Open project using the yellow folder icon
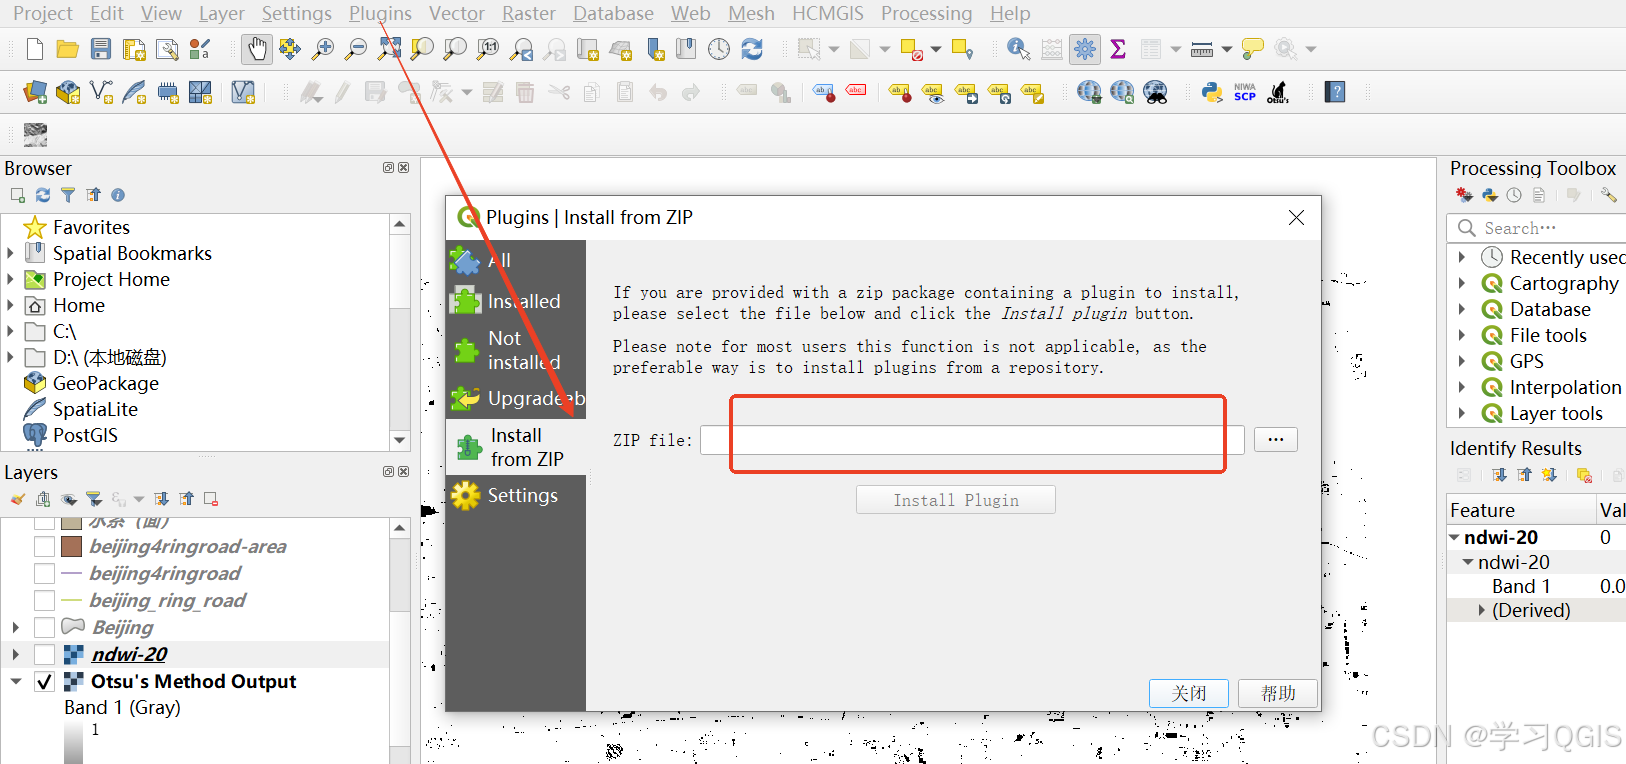Screen dimensions: 1626x764 point(68,49)
